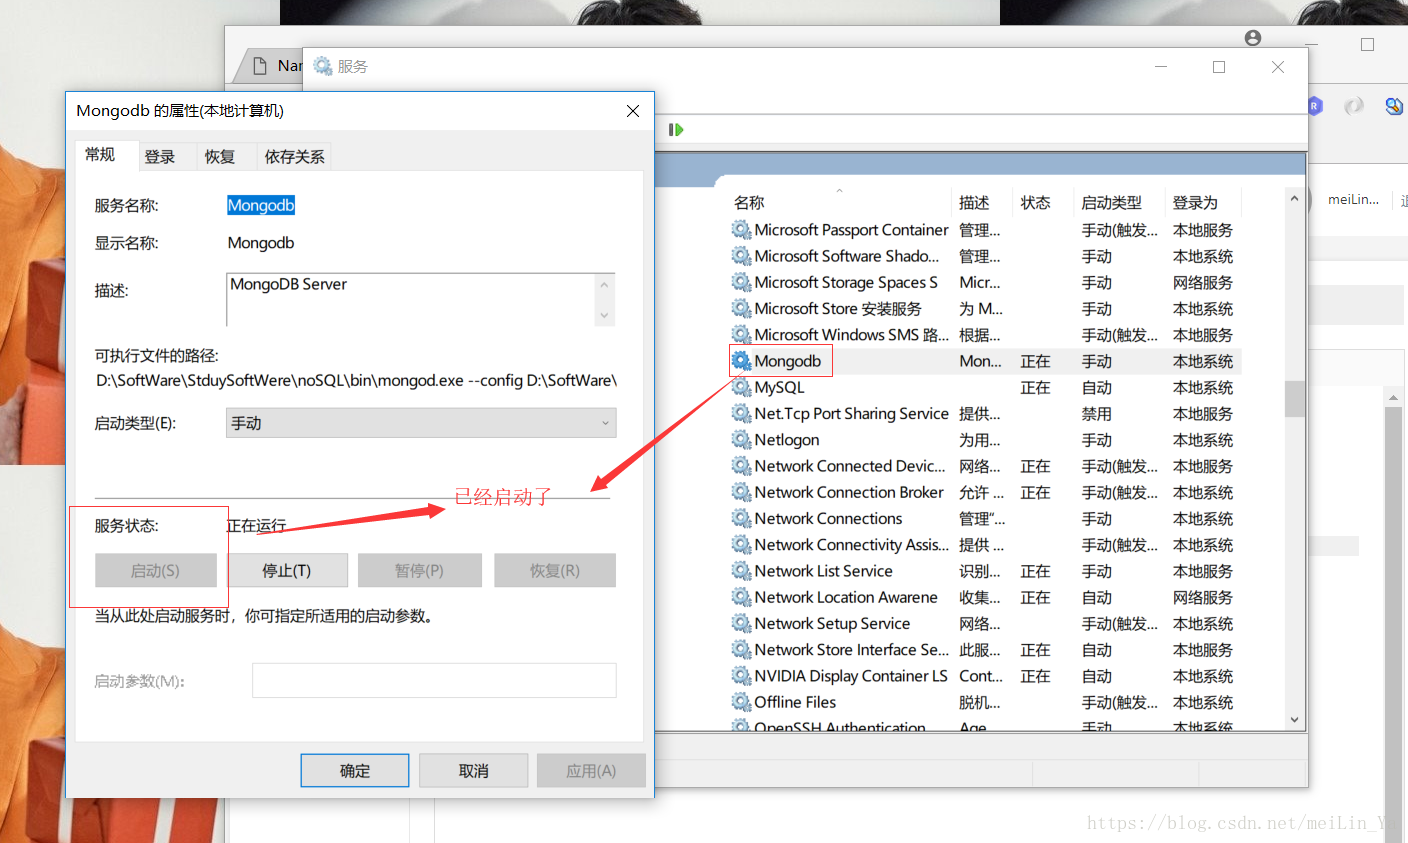The width and height of the screenshot is (1408, 843).
Task: Click description box scroll down arrow
Action: coord(604,316)
